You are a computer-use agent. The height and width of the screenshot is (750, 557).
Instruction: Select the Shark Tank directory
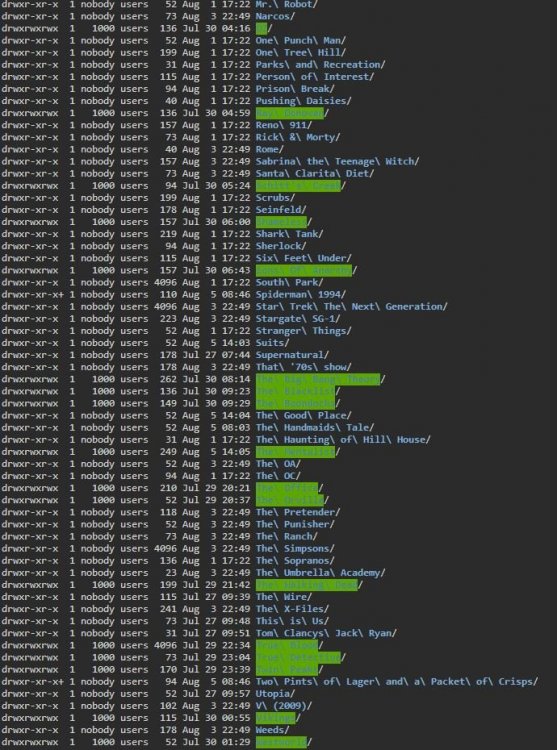click(x=289, y=234)
